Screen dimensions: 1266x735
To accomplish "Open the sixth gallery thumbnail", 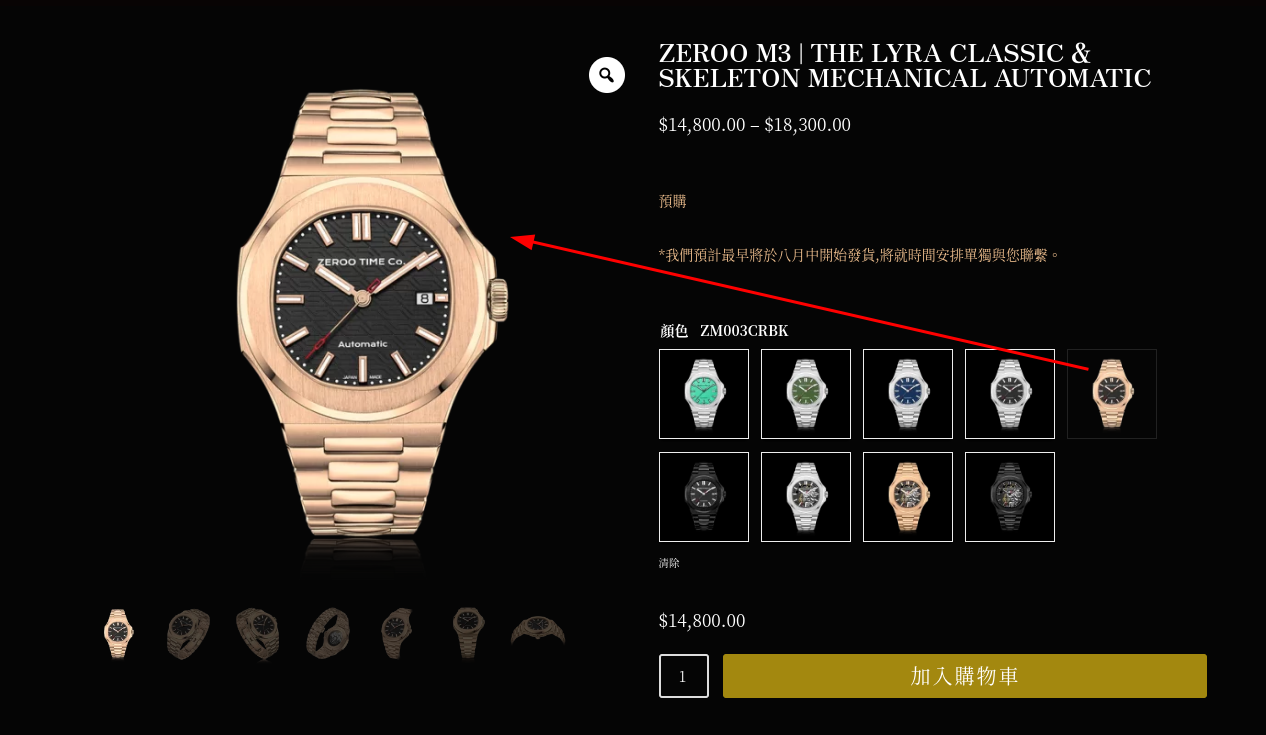I will pos(468,634).
